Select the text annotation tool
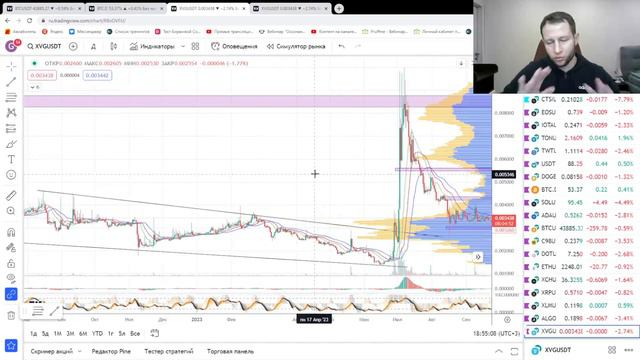The image size is (640, 360). (x=11, y=160)
